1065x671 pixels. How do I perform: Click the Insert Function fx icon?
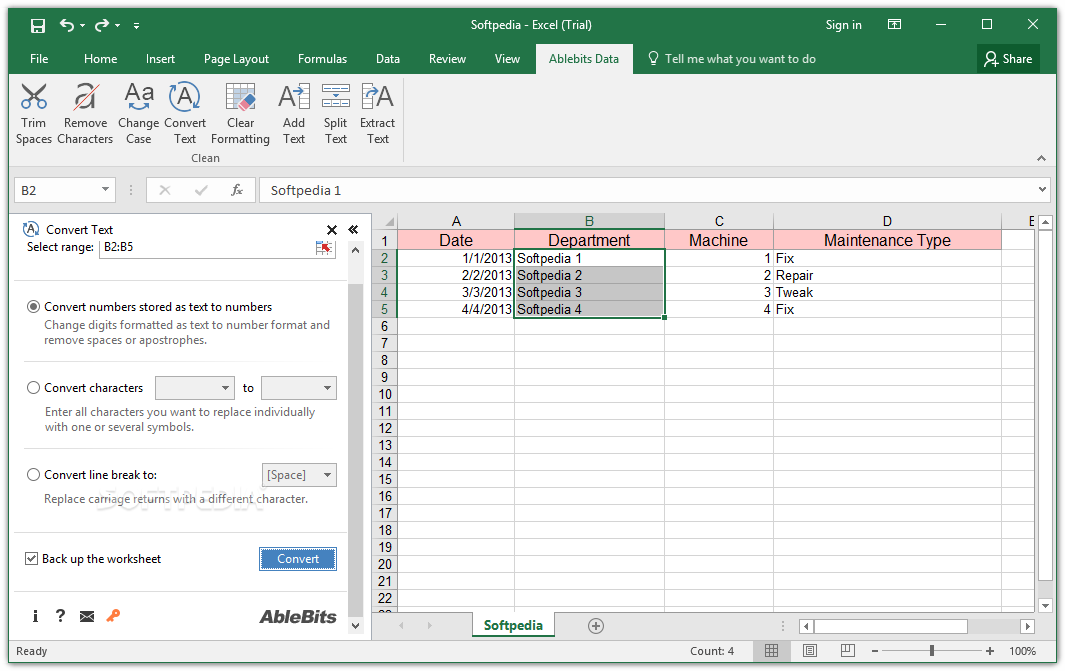236,190
